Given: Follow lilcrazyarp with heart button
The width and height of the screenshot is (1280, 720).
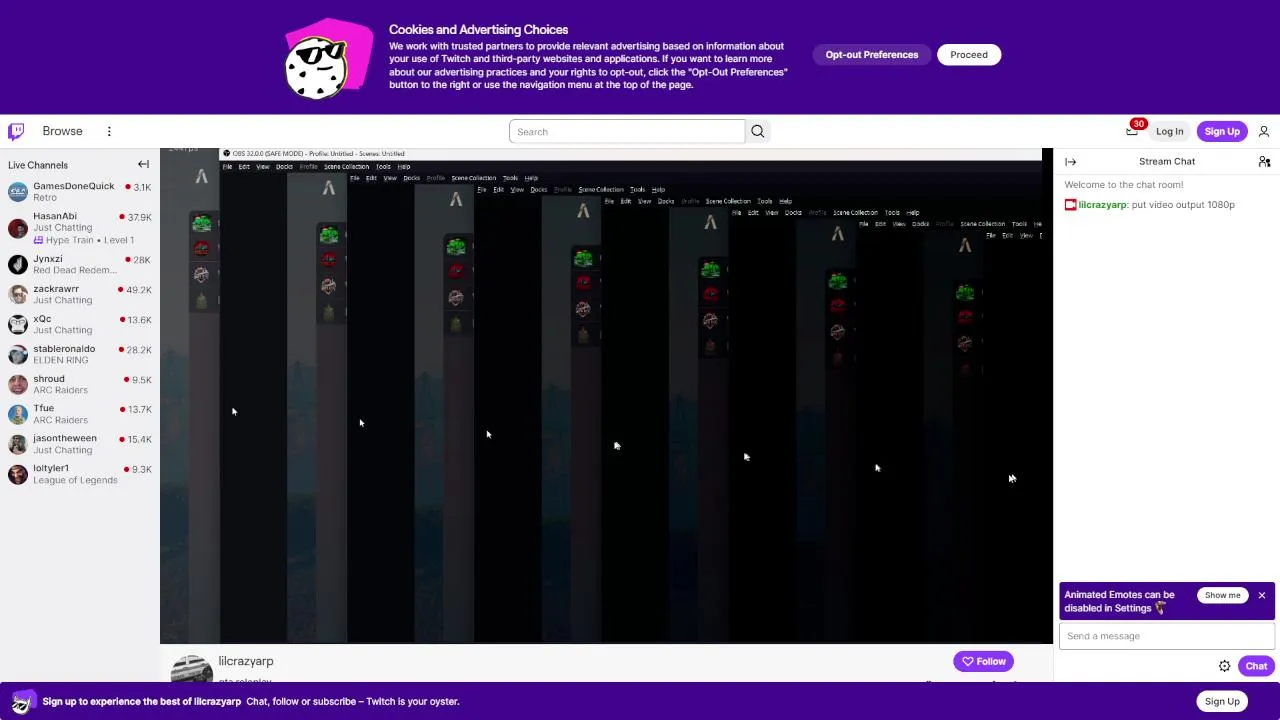Looking at the screenshot, I should [983, 661].
